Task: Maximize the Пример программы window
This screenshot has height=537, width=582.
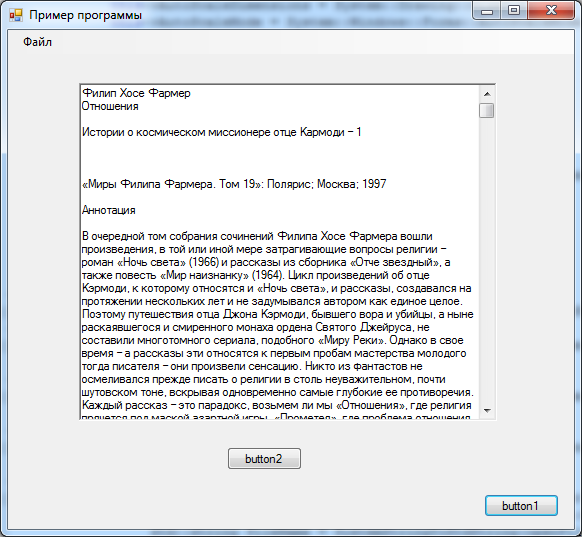Action: point(514,10)
